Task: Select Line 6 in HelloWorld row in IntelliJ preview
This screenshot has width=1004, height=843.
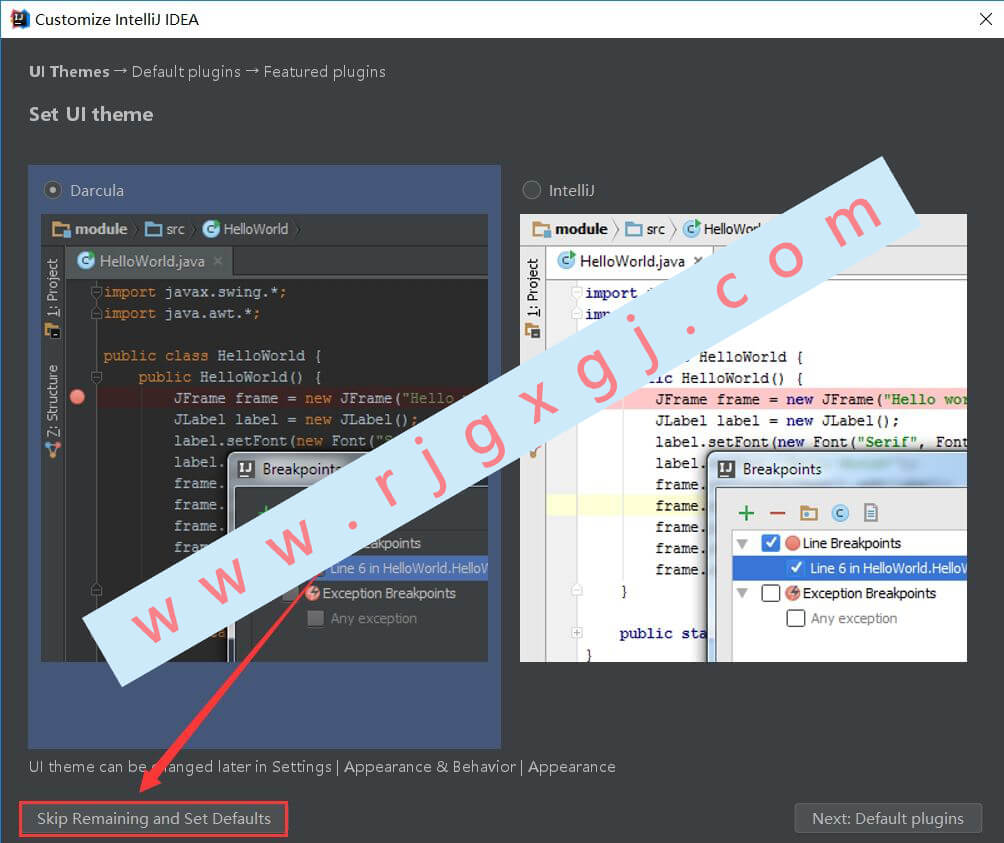Action: click(x=850, y=568)
